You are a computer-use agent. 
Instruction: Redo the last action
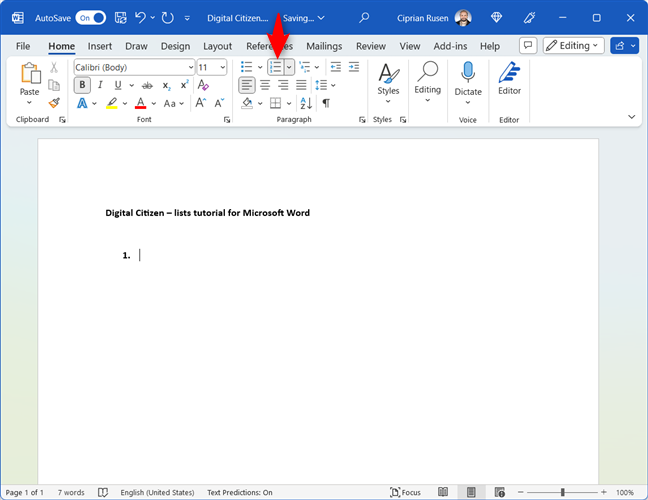coord(167,18)
